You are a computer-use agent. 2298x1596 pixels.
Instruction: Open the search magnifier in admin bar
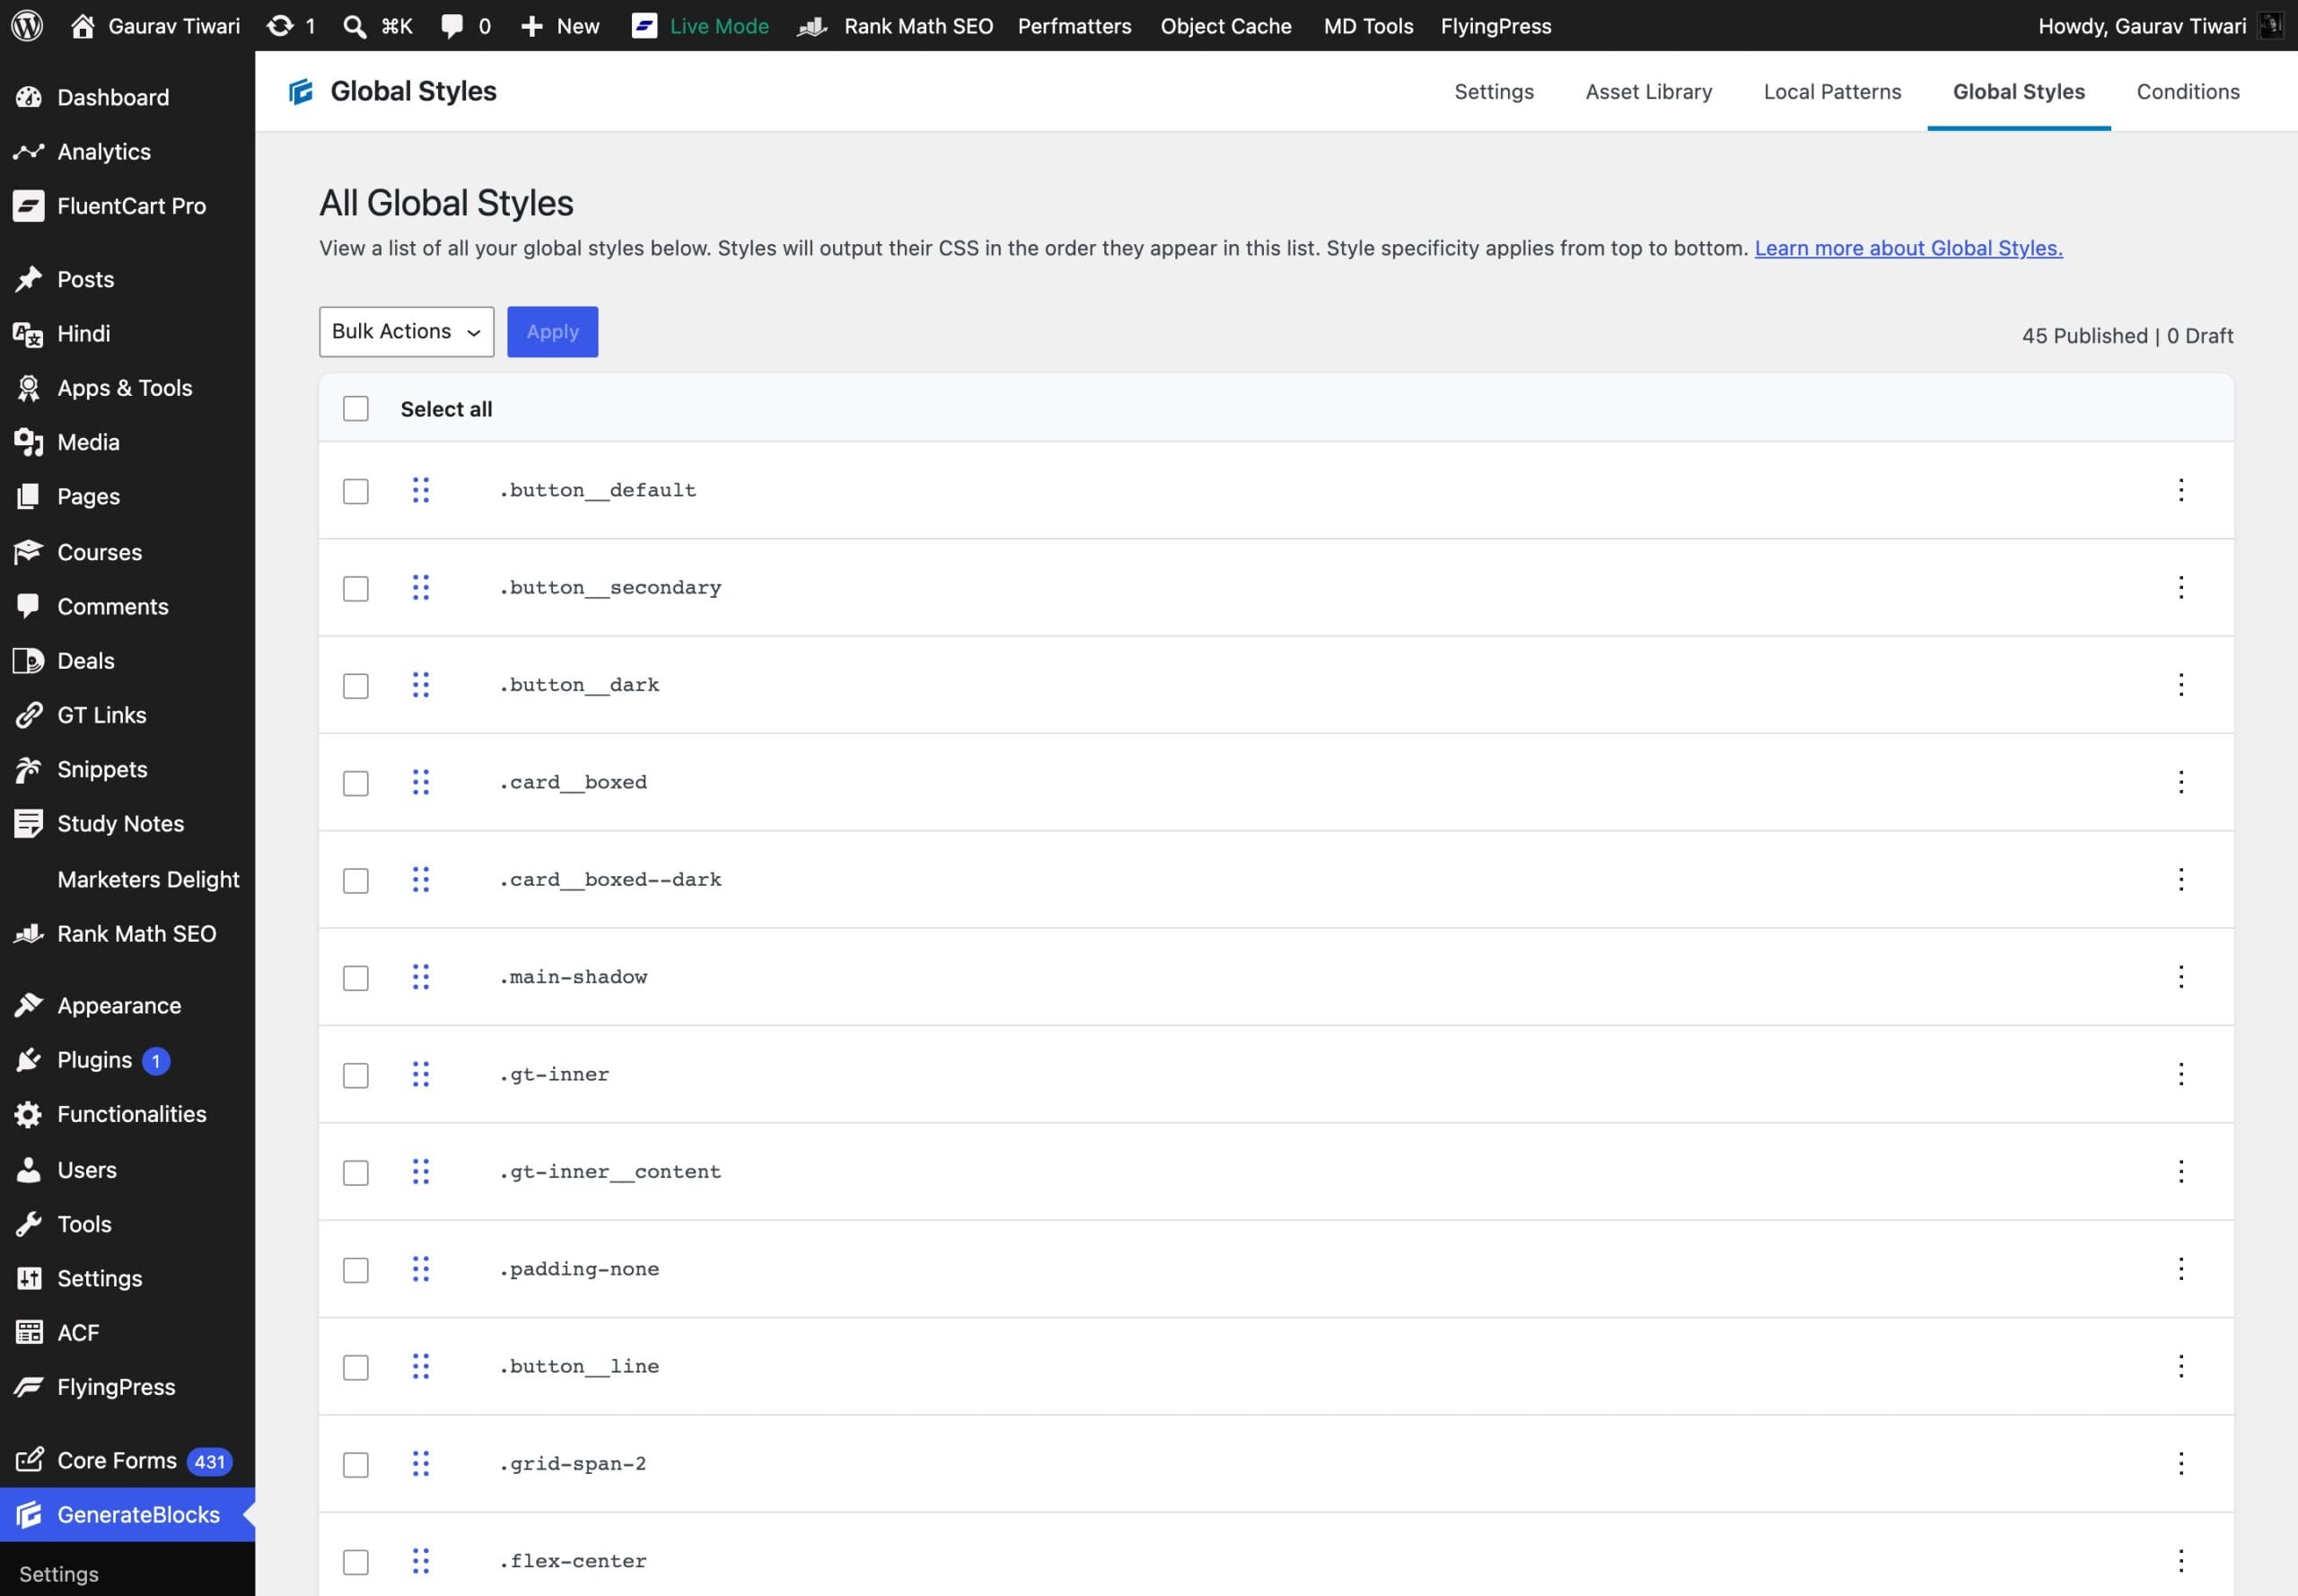pos(354,26)
